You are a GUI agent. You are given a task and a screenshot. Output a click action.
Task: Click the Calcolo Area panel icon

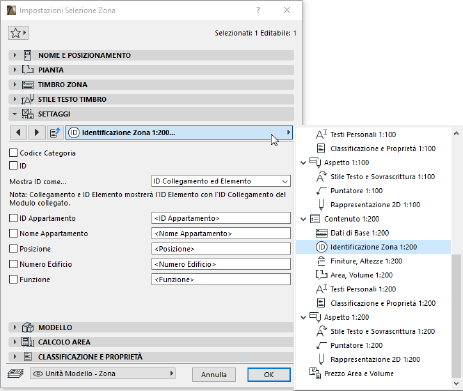pos(28,342)
